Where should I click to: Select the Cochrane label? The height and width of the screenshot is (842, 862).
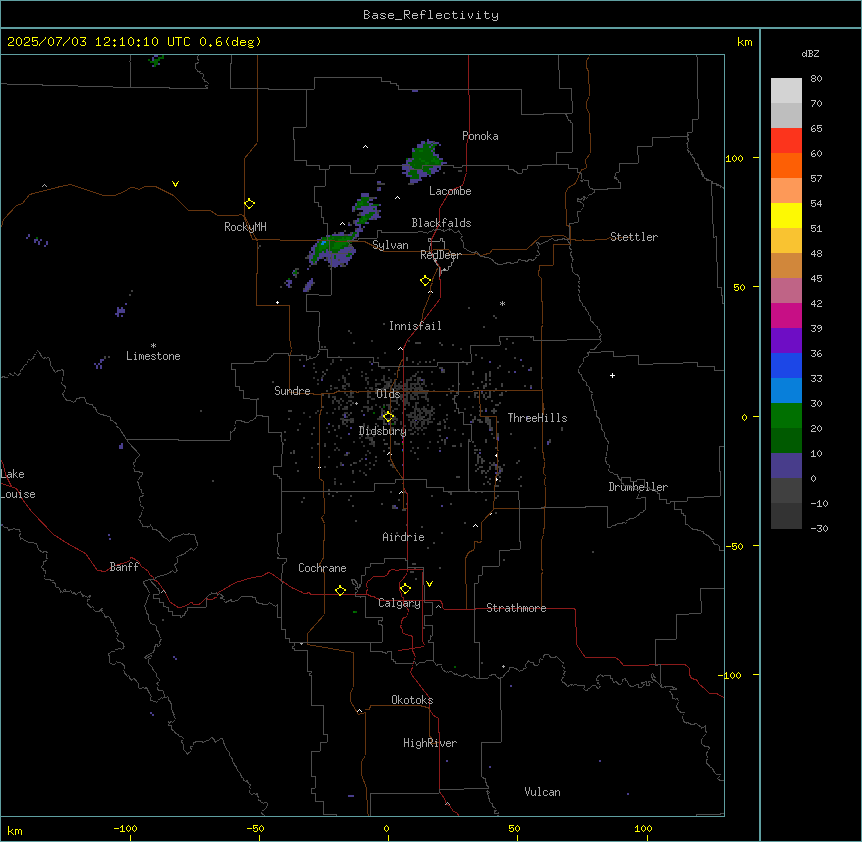click(x=322, y=568)
